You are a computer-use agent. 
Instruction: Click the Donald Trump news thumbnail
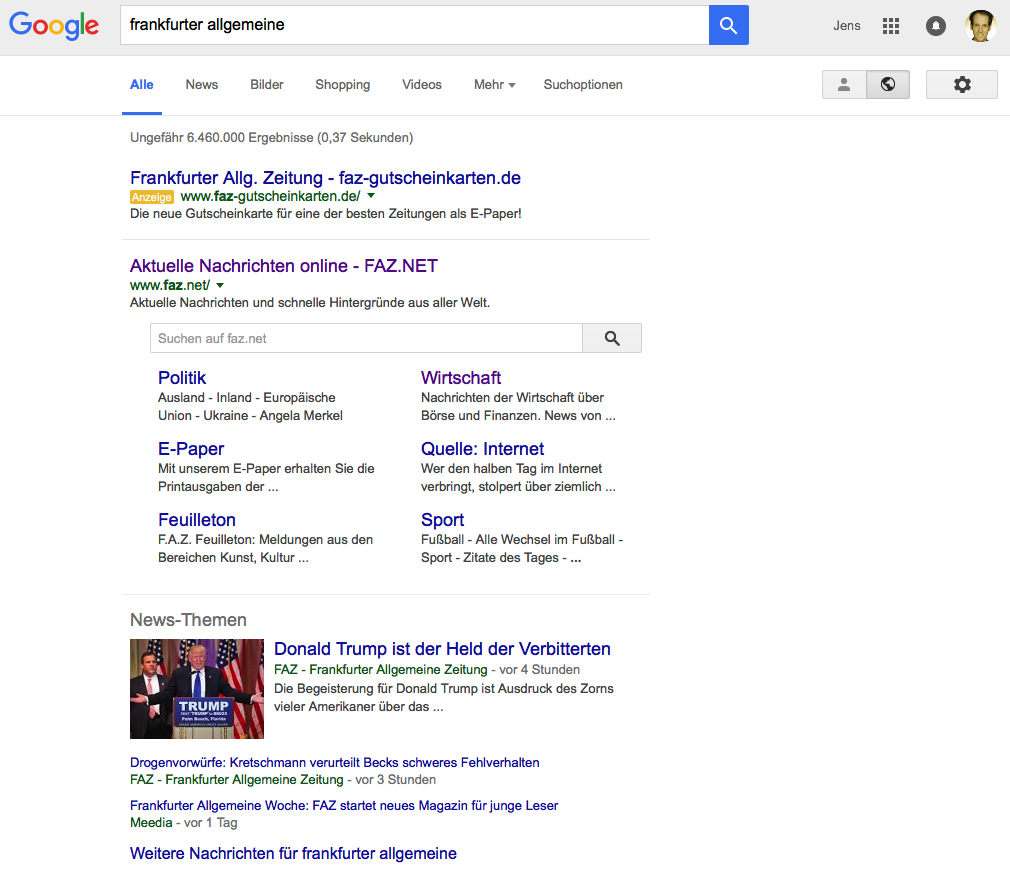(197, 689)
